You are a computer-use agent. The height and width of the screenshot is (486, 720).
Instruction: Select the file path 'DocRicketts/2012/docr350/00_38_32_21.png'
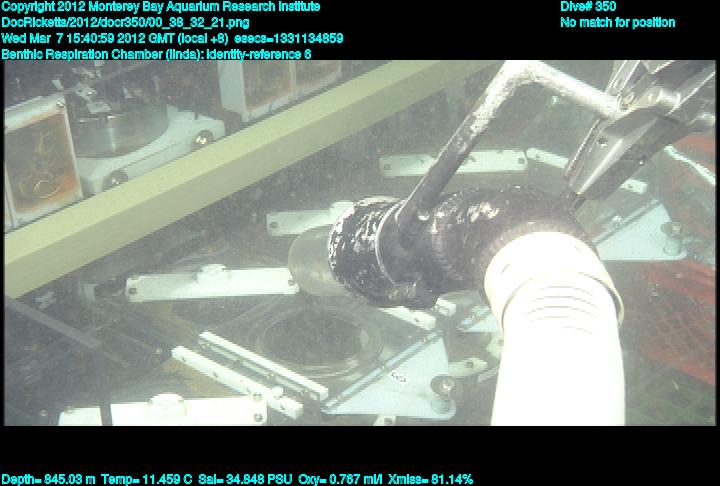point(125,23)
